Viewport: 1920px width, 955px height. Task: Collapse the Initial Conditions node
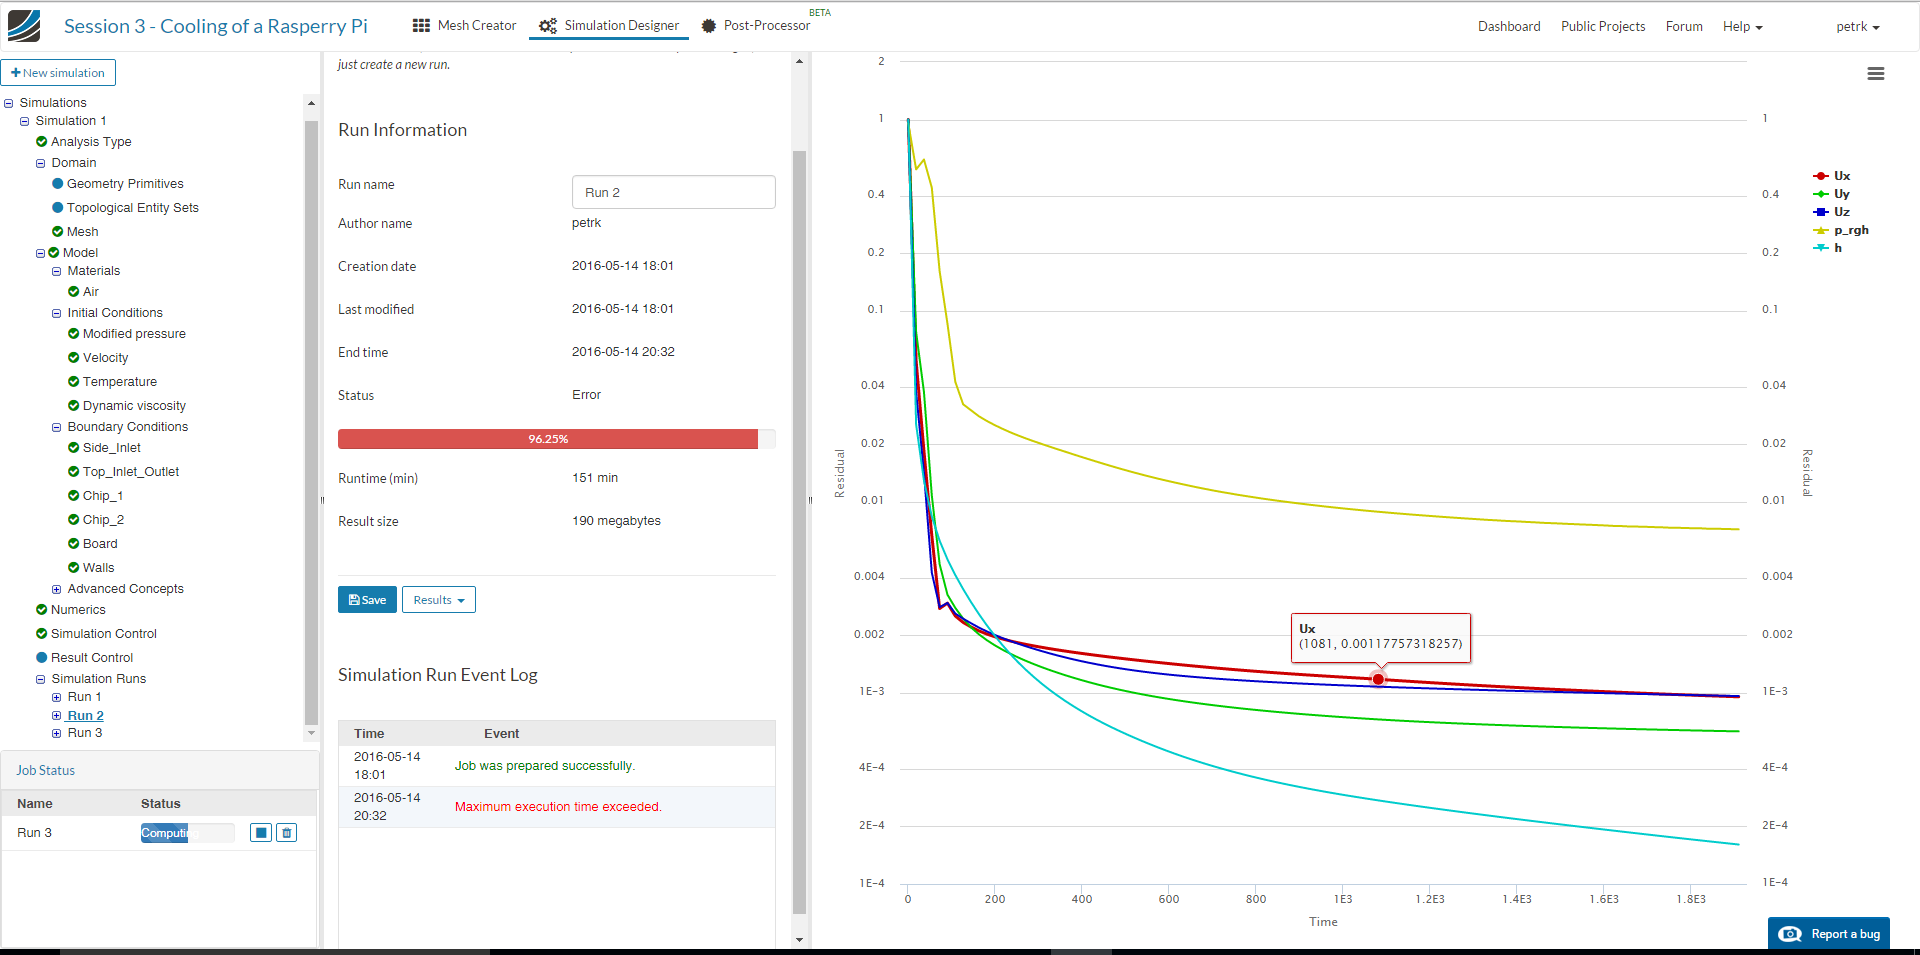[x=57, y=313]
